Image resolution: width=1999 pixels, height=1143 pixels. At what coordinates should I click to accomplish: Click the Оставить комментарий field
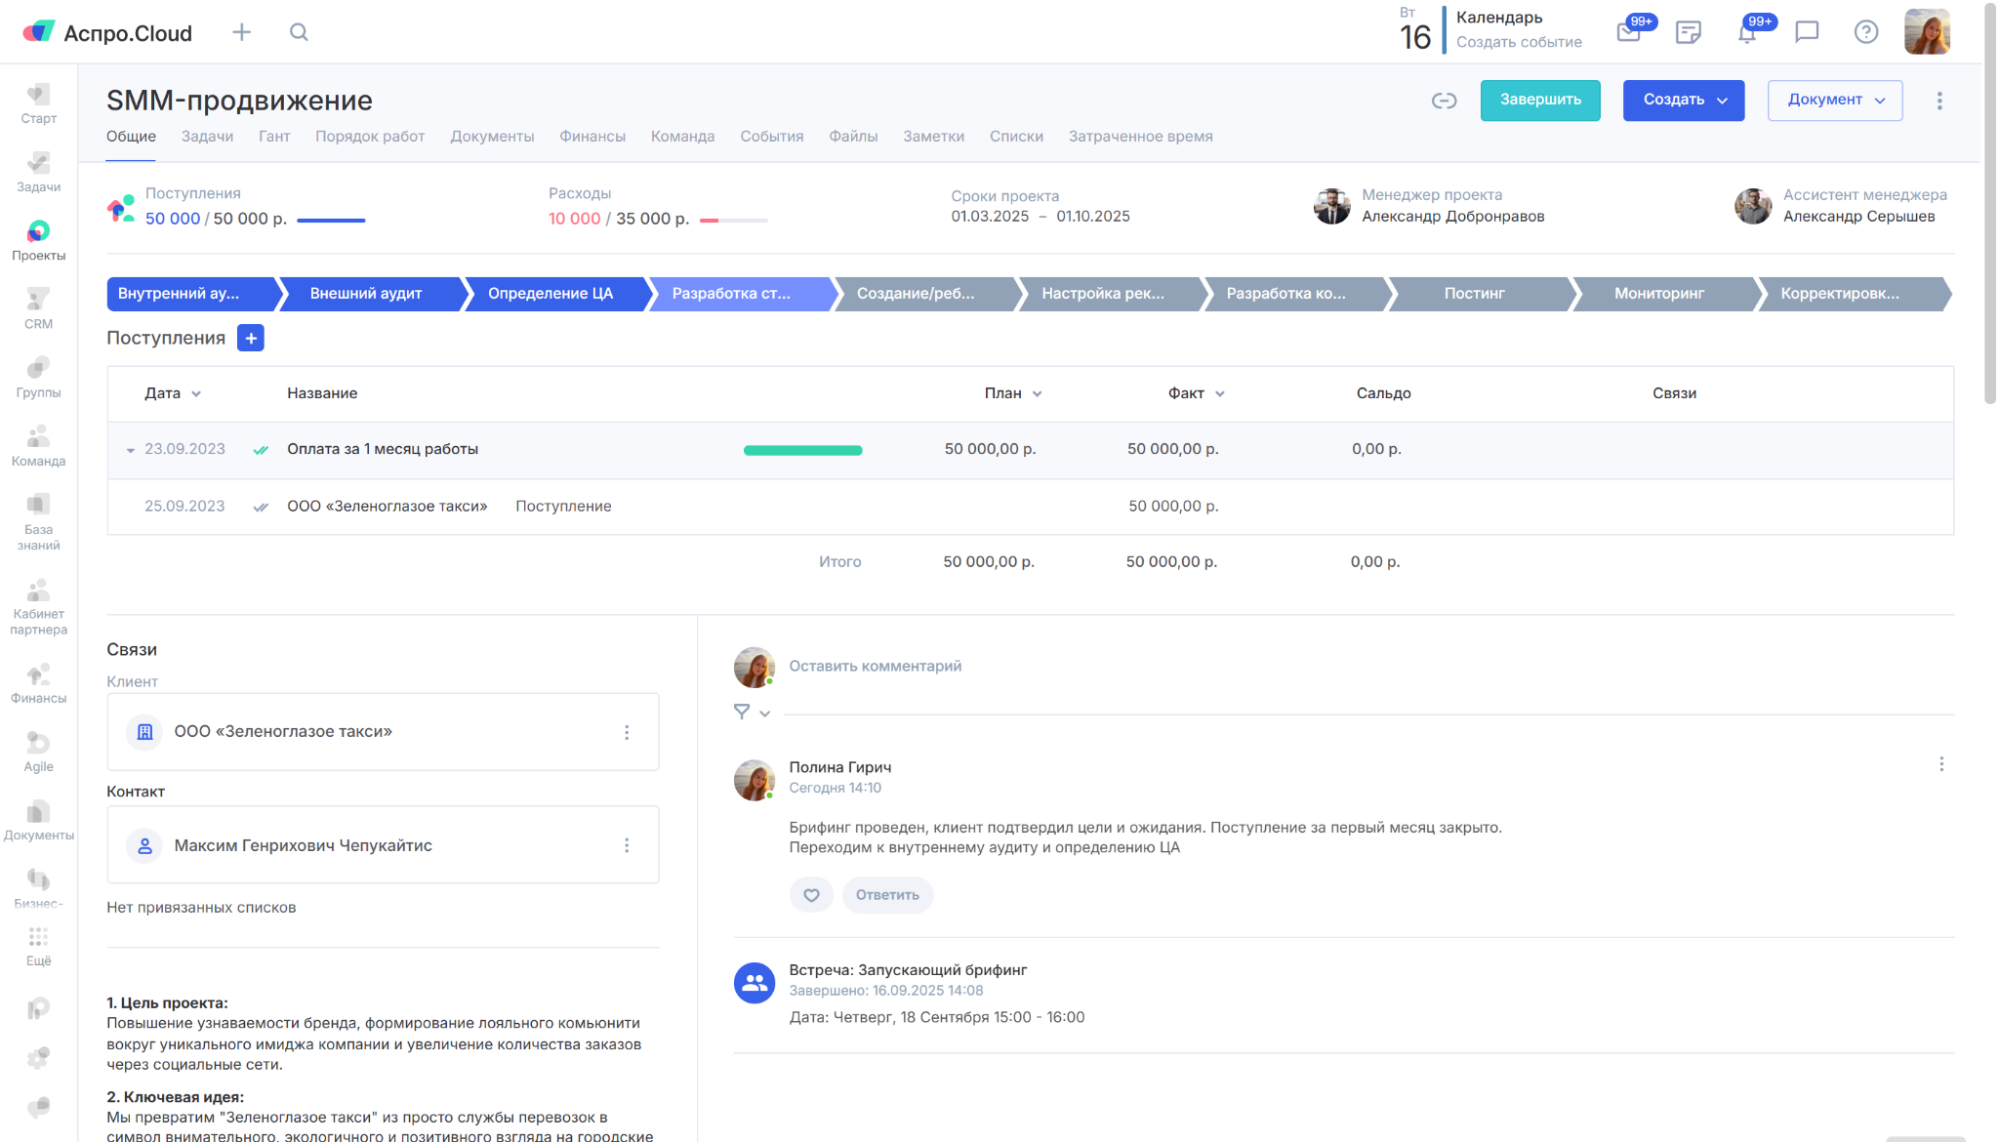[875, 666]
